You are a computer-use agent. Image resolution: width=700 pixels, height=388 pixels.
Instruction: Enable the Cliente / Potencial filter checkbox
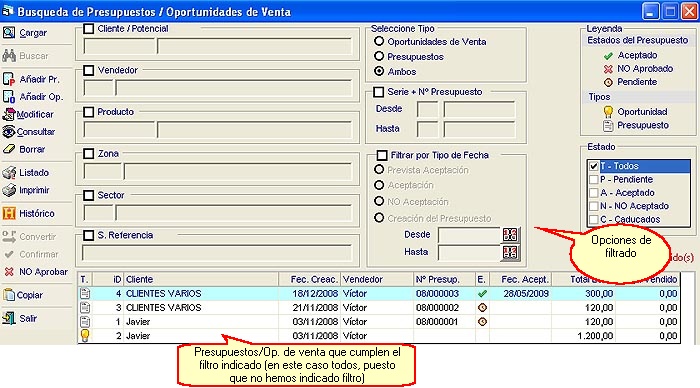[x=88, y=29]
